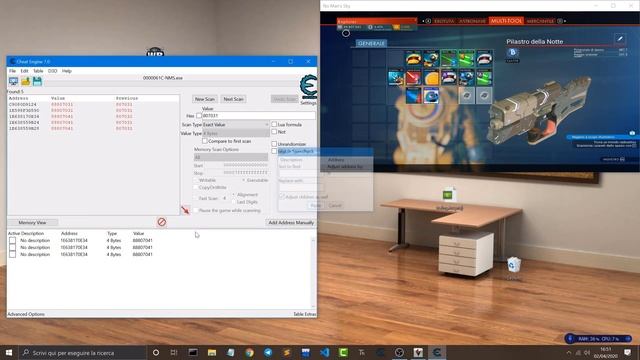Open File menu in Cheat Engine
The width and height of the screenshot is (640, 360).
pos(13,71)
